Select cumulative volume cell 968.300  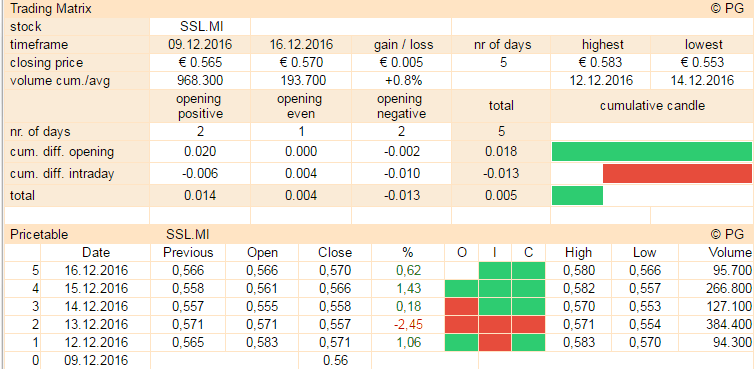200,80
